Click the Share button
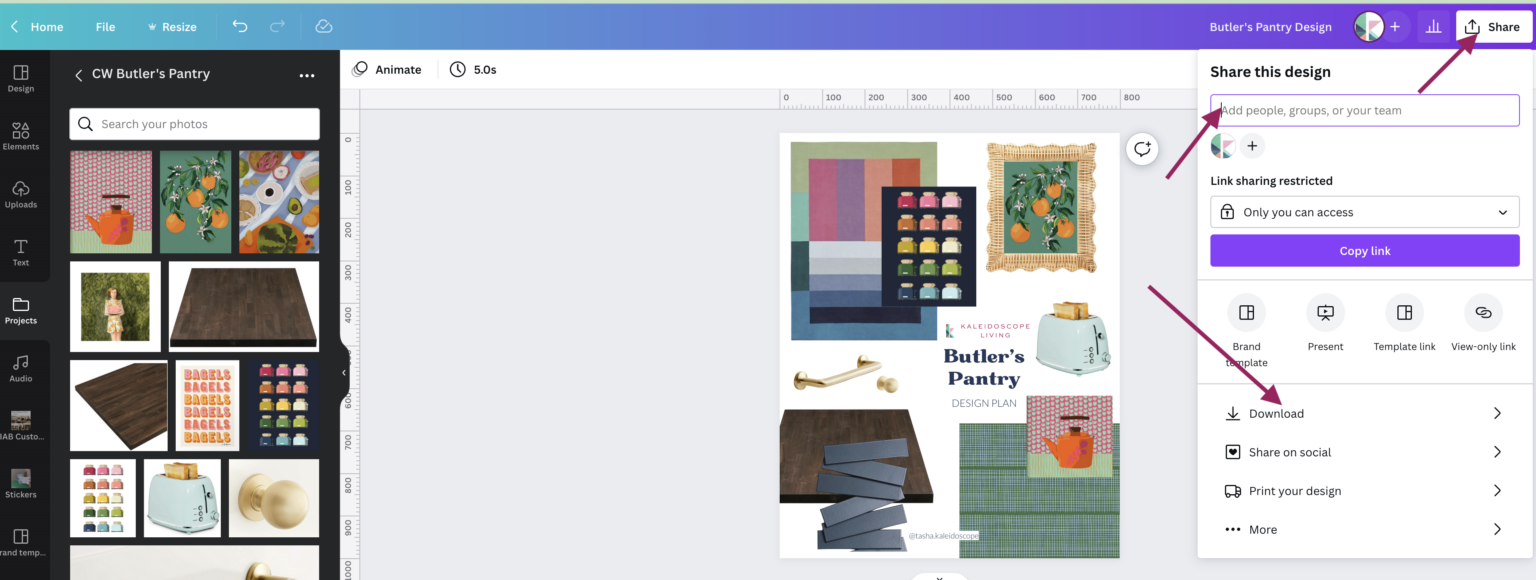This screenshot has width=1536, height=580. coord(1493,27)
